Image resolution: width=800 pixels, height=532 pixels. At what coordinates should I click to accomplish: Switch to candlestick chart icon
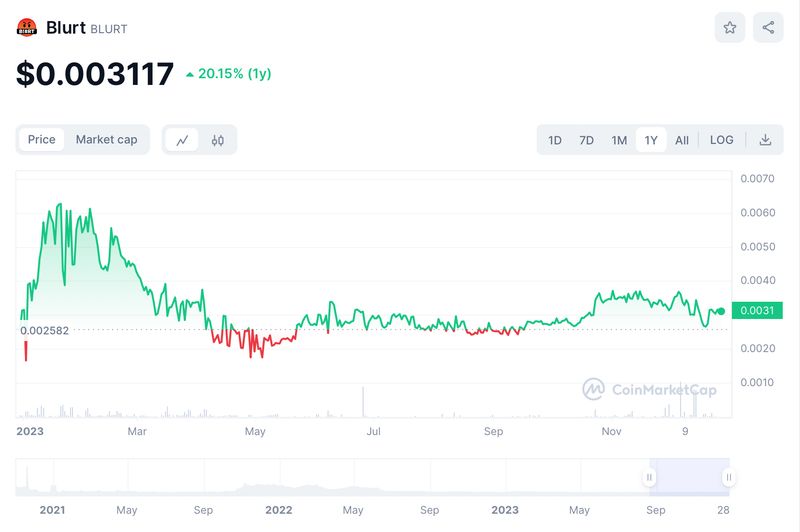217,140
